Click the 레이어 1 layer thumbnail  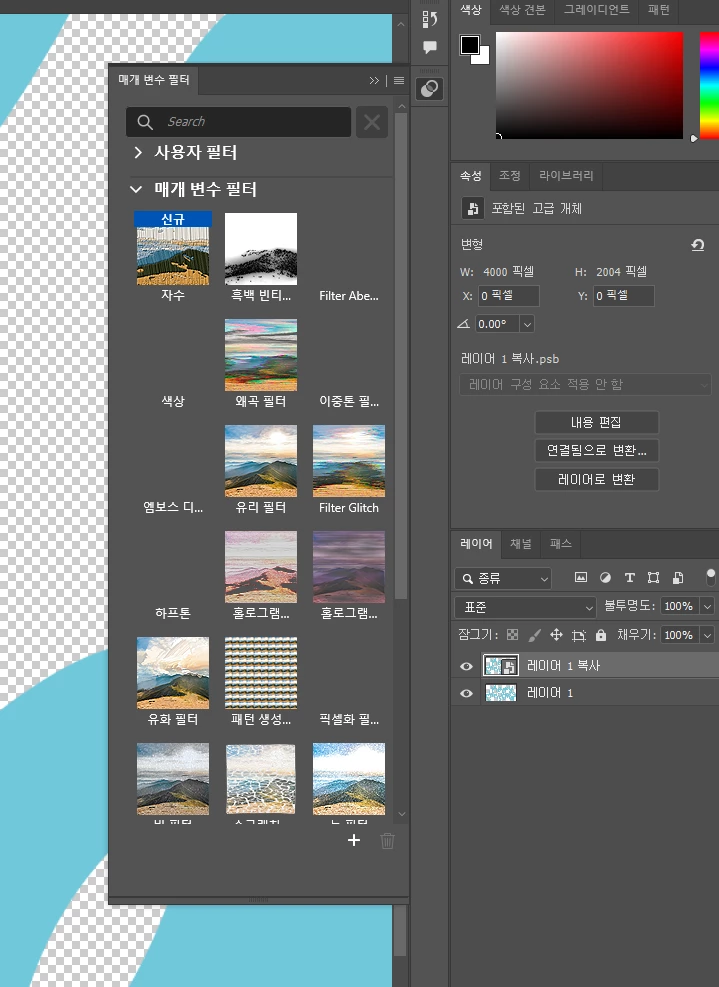coord(501,693)
